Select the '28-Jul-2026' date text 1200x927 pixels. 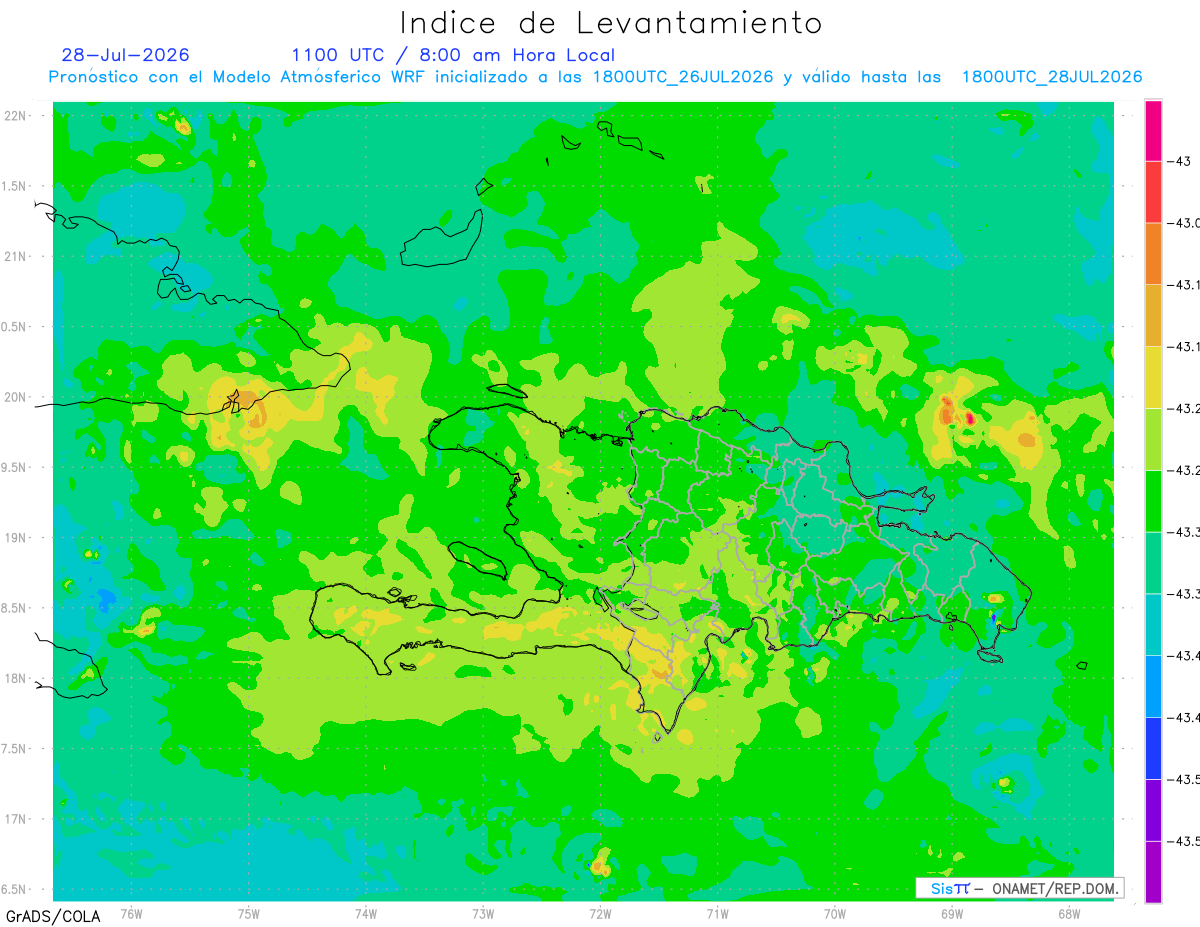tap(125, 55)
